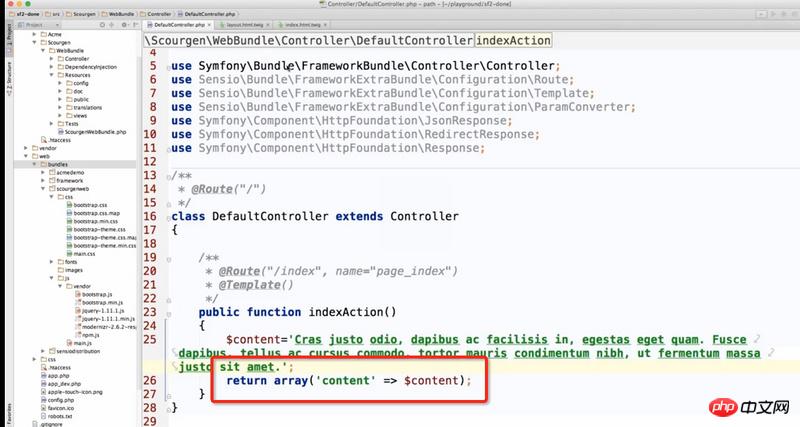Click the Run arrow in toolbar
Image resolution: width=800 pixels, height=427 pixels.
click(x=774, y=14)
